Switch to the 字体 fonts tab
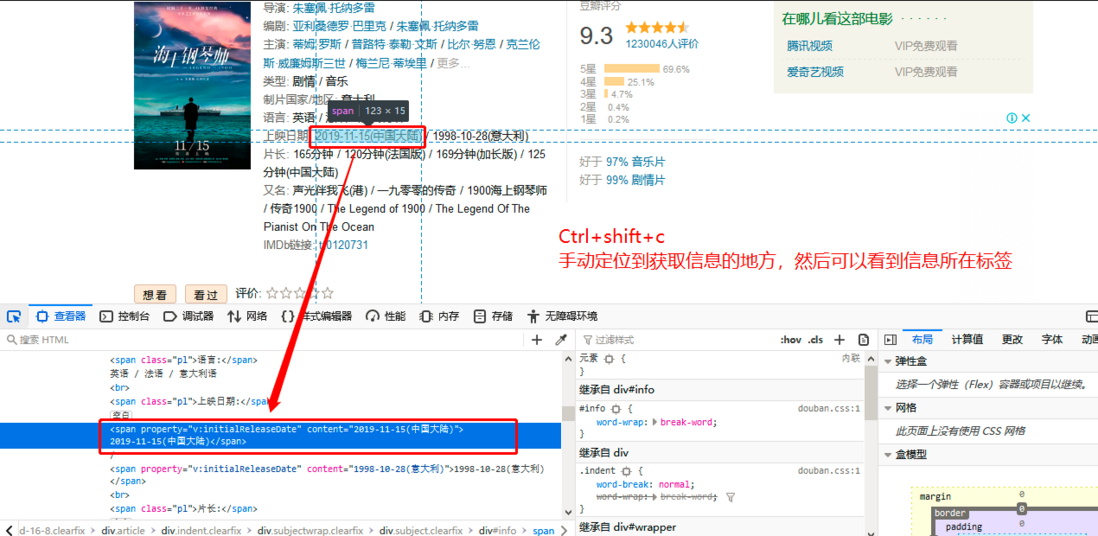 1052,340
